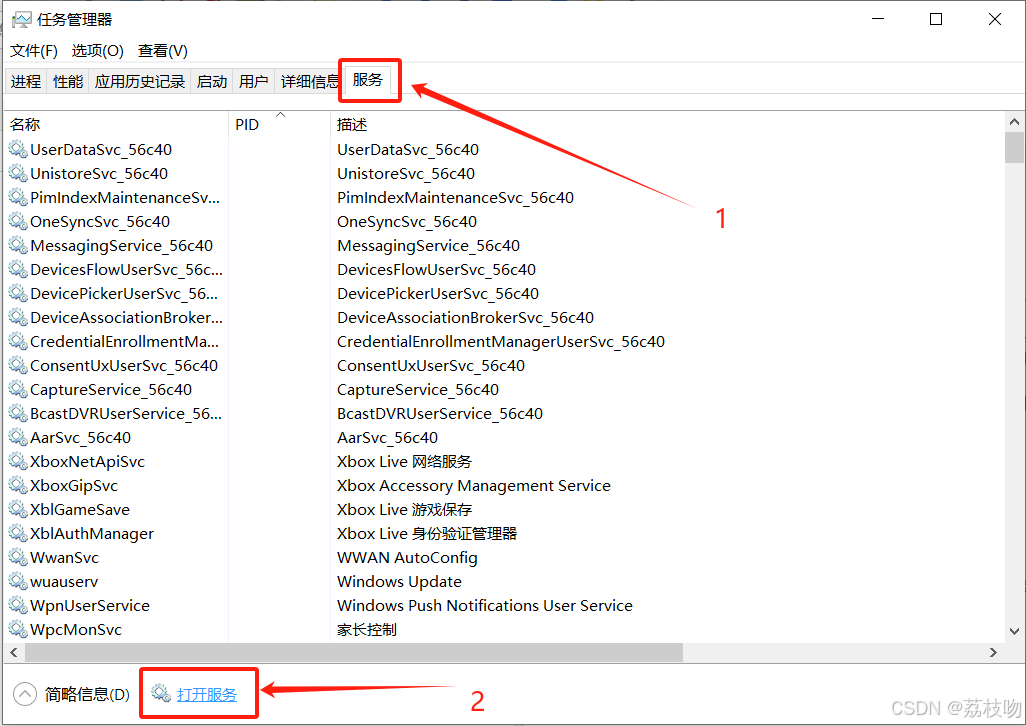
Task: Click the vertical scrollbar up arrow
Action: pos(1014,122)
